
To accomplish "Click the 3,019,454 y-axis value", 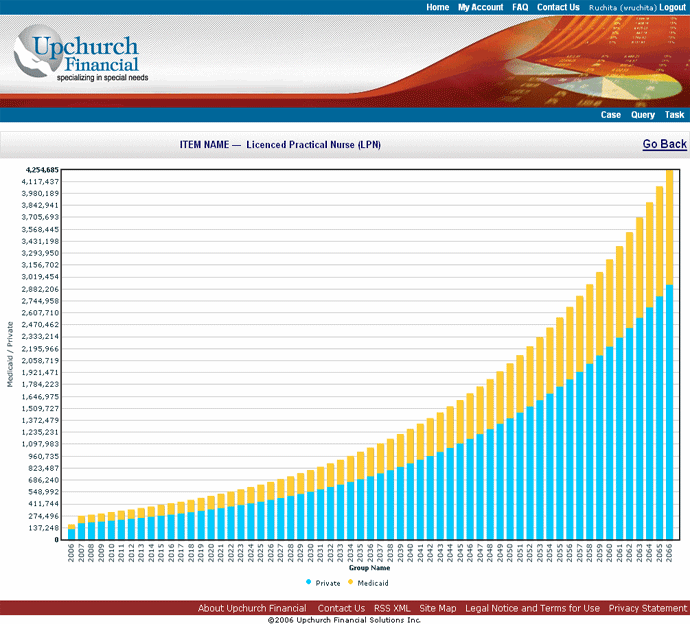I will 40,277.
